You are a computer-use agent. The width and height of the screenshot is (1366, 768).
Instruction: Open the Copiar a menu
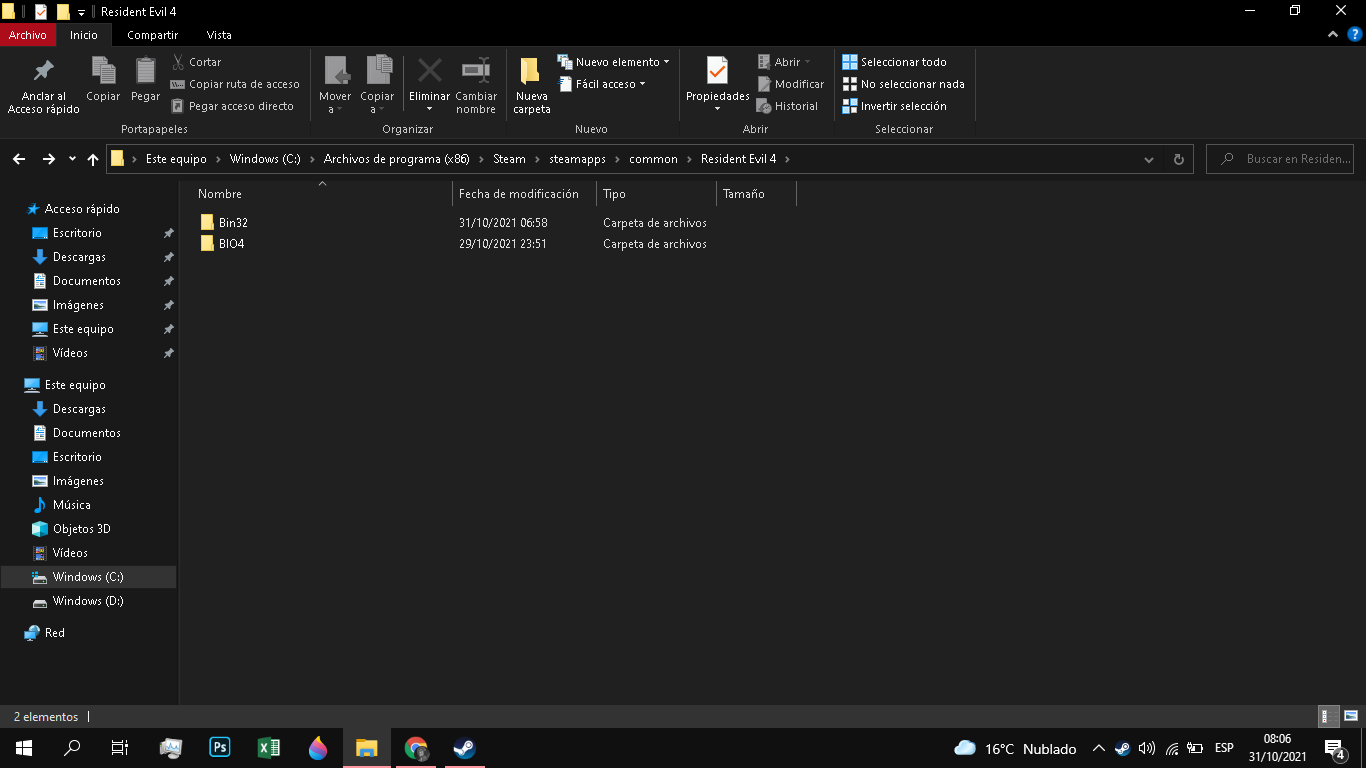tap(377, 86)
